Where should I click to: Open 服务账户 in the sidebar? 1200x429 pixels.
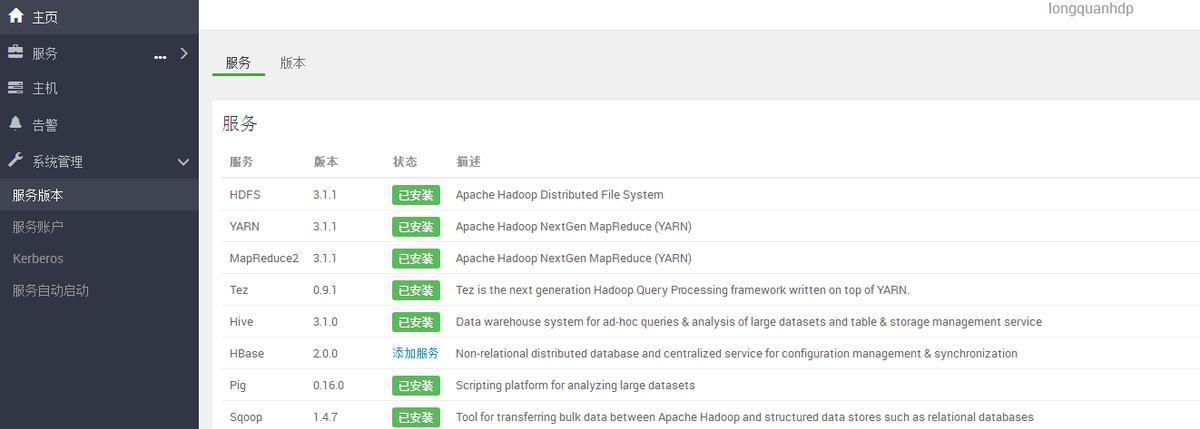tap(38, 227)
